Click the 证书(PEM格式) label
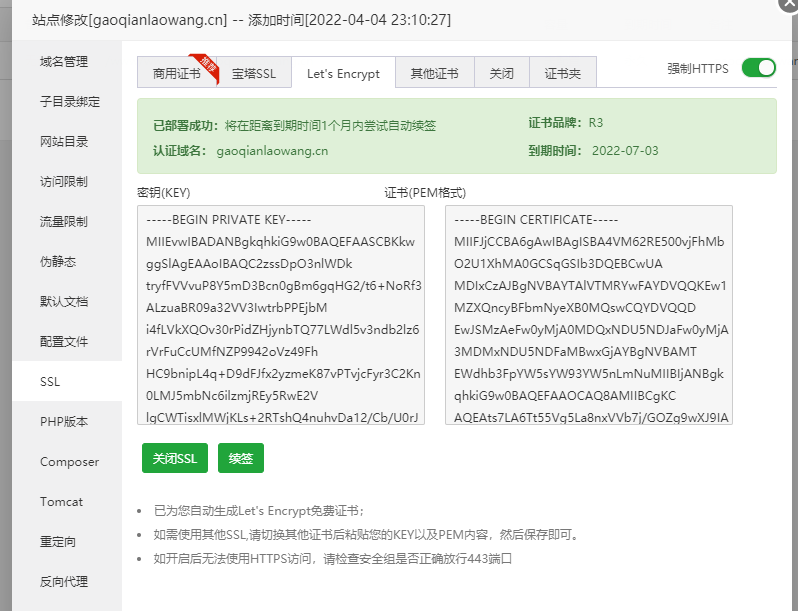The image size is (798, 611). [425, 193]
